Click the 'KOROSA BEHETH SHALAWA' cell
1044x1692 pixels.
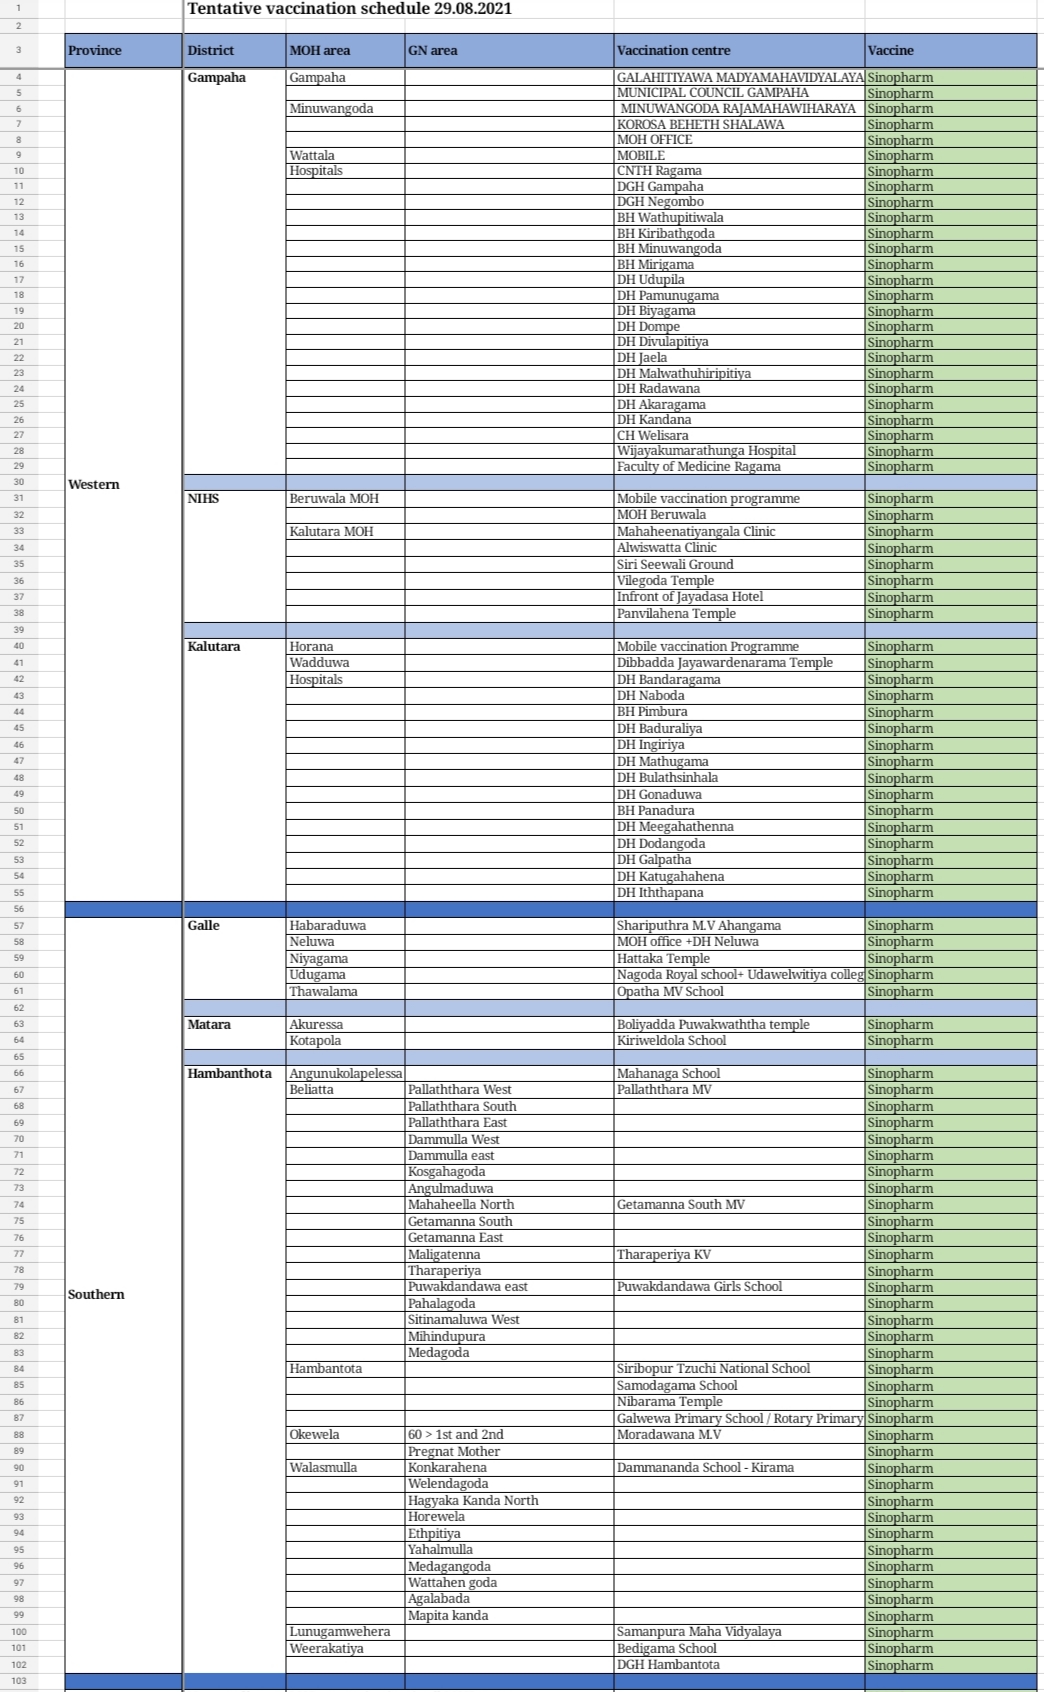click(x=740, y=124)
